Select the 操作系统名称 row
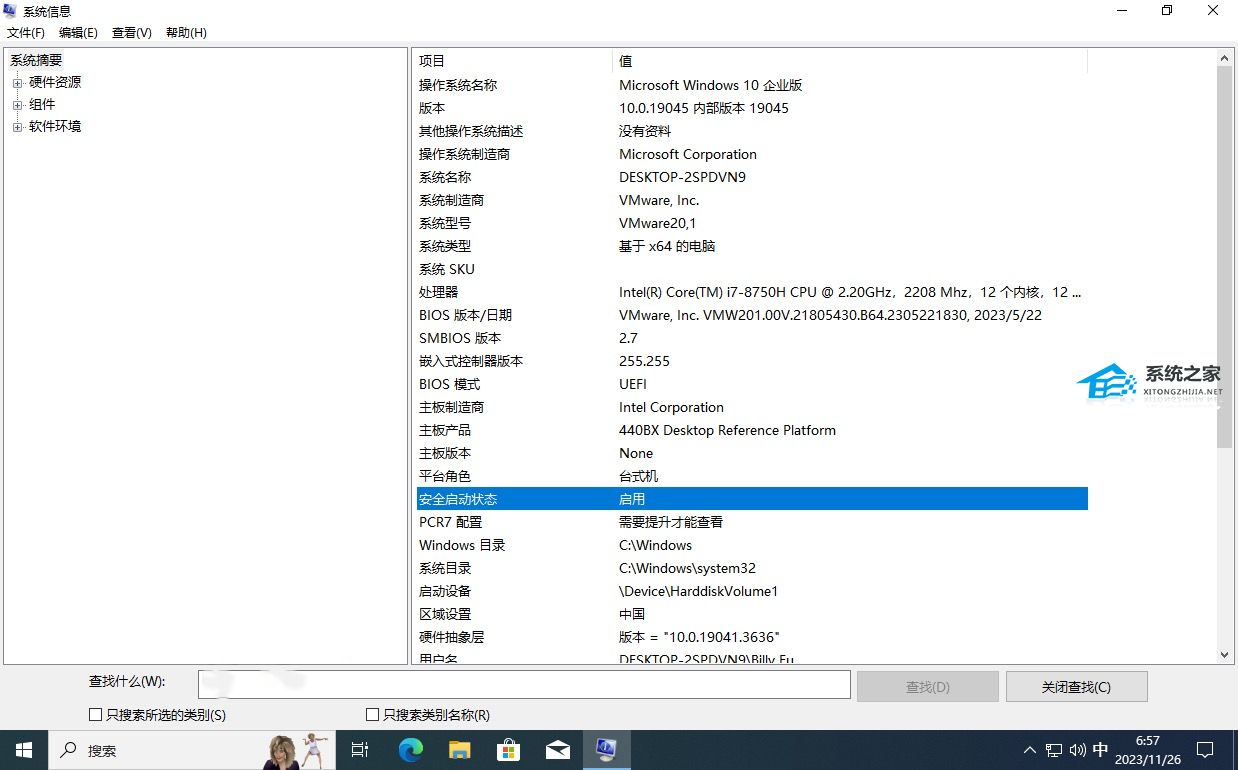1238x770 pixels. 751,85
